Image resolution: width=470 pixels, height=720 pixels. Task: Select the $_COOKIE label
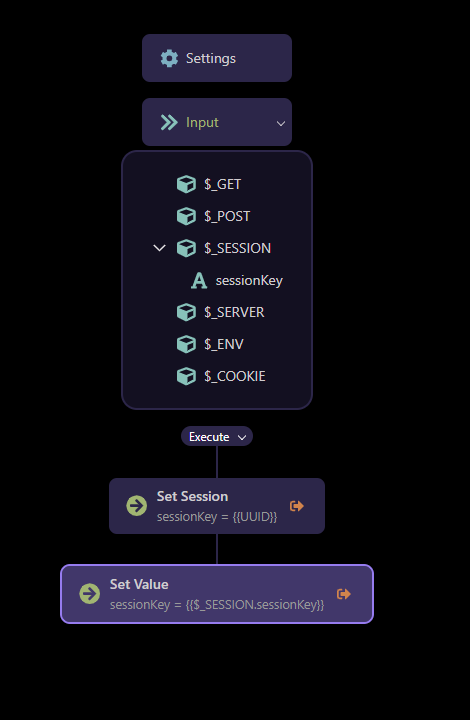(x=235, y=377)
